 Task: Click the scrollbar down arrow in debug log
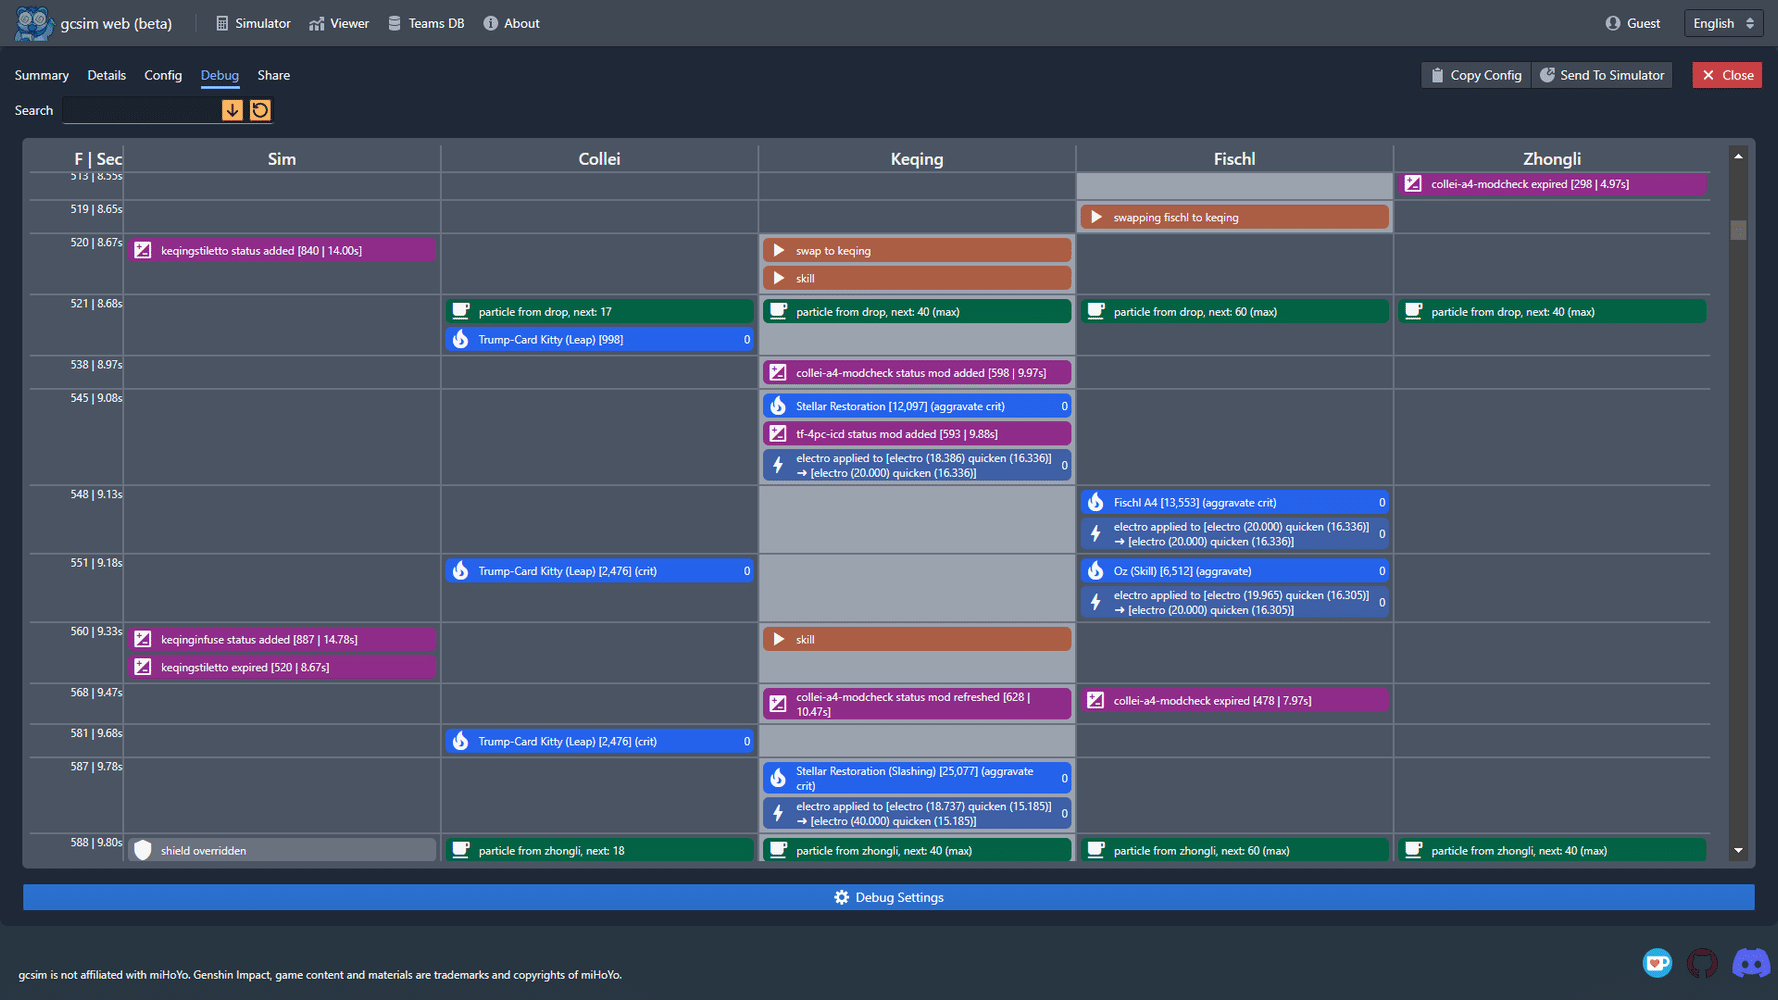[1738, 851]
